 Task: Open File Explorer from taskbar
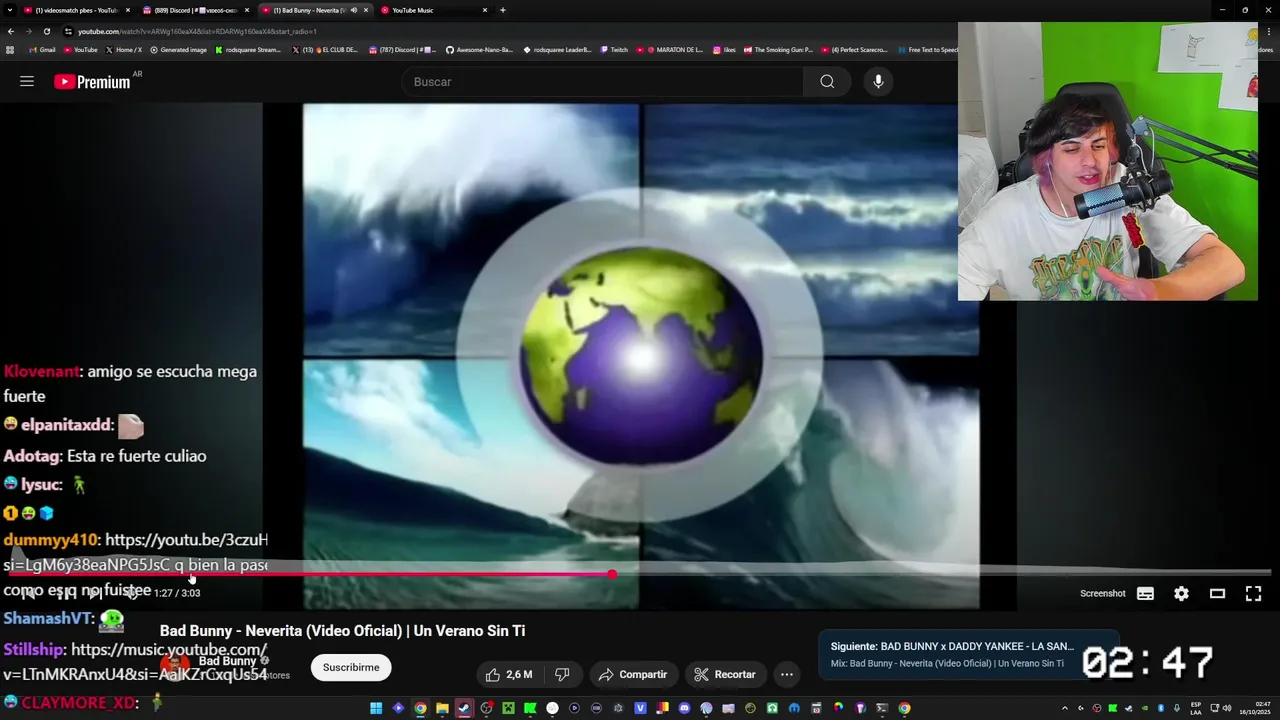tap(442, 708)
